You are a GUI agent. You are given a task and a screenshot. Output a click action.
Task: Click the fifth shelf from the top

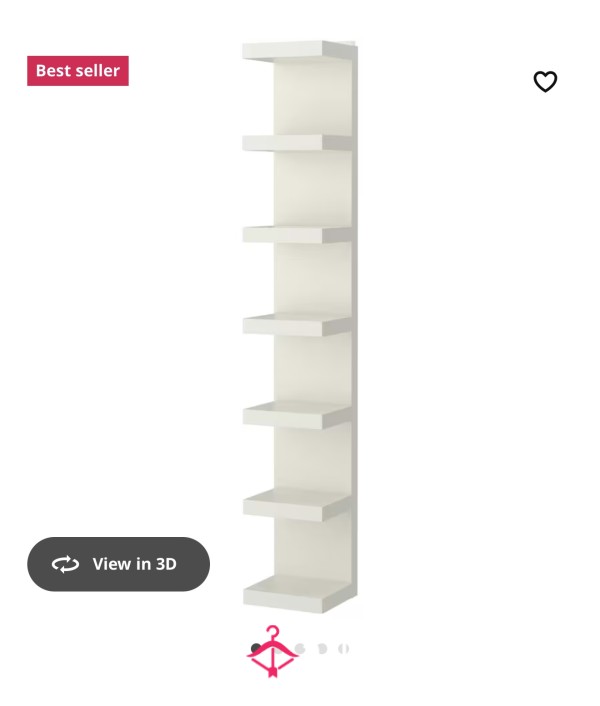click(x=297, y=414)
